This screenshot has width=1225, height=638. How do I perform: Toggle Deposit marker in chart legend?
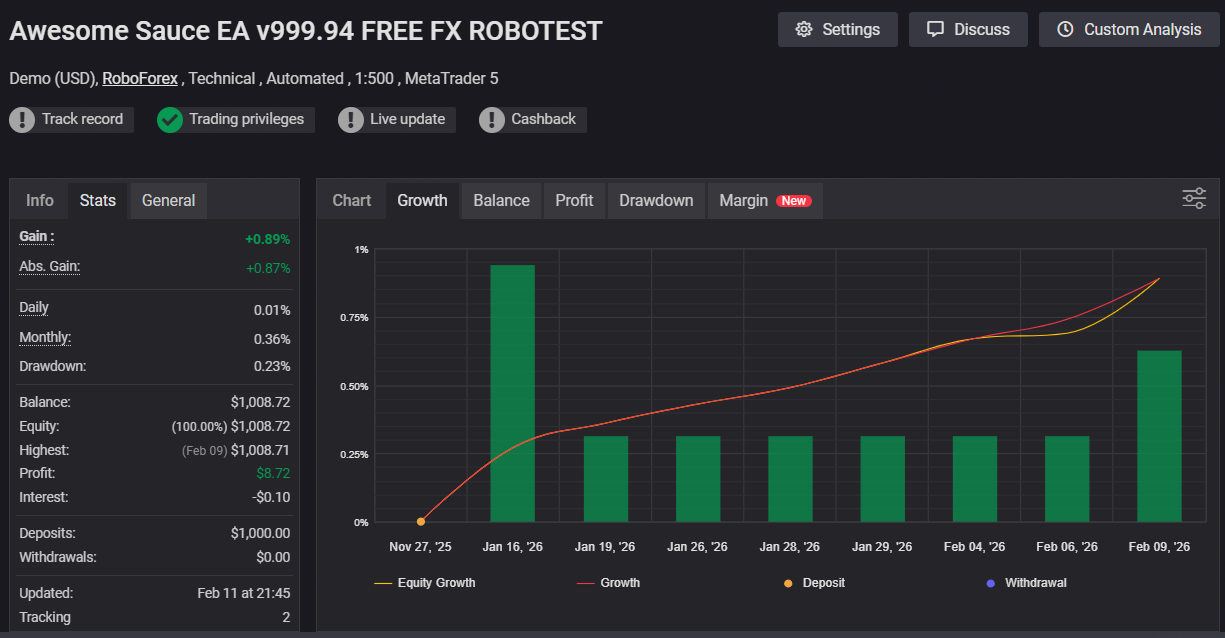click(814, 582)
